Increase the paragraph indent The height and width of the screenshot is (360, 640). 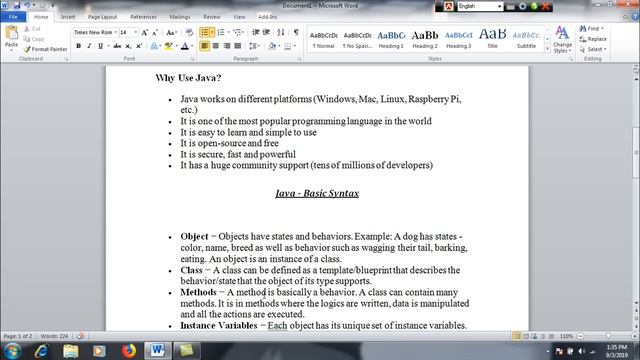pos(266,32)
